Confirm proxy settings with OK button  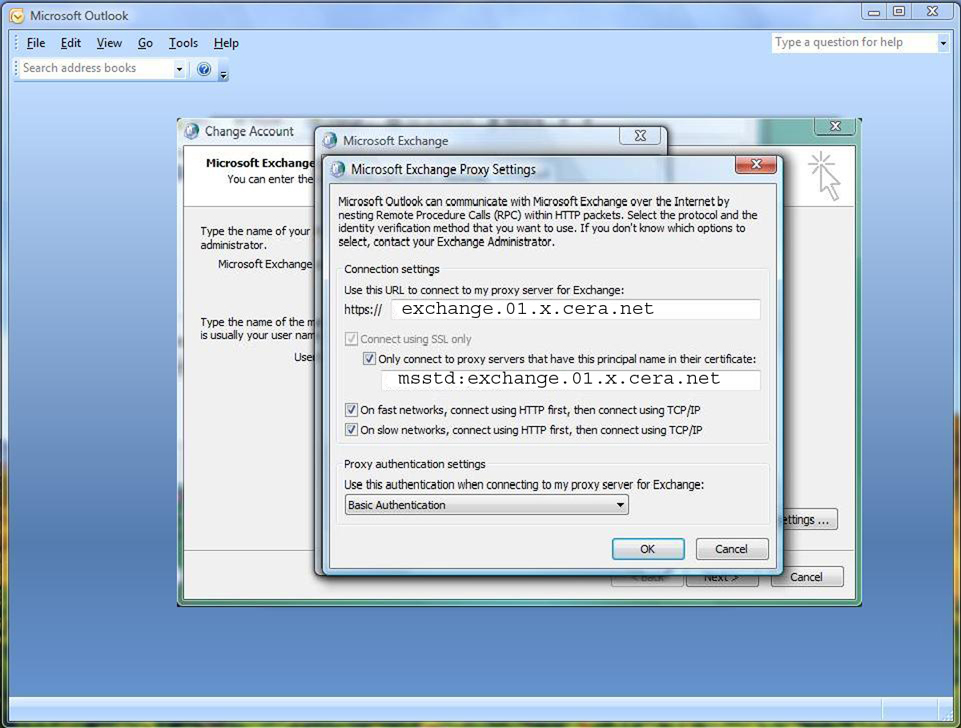[x=648, y=549]
